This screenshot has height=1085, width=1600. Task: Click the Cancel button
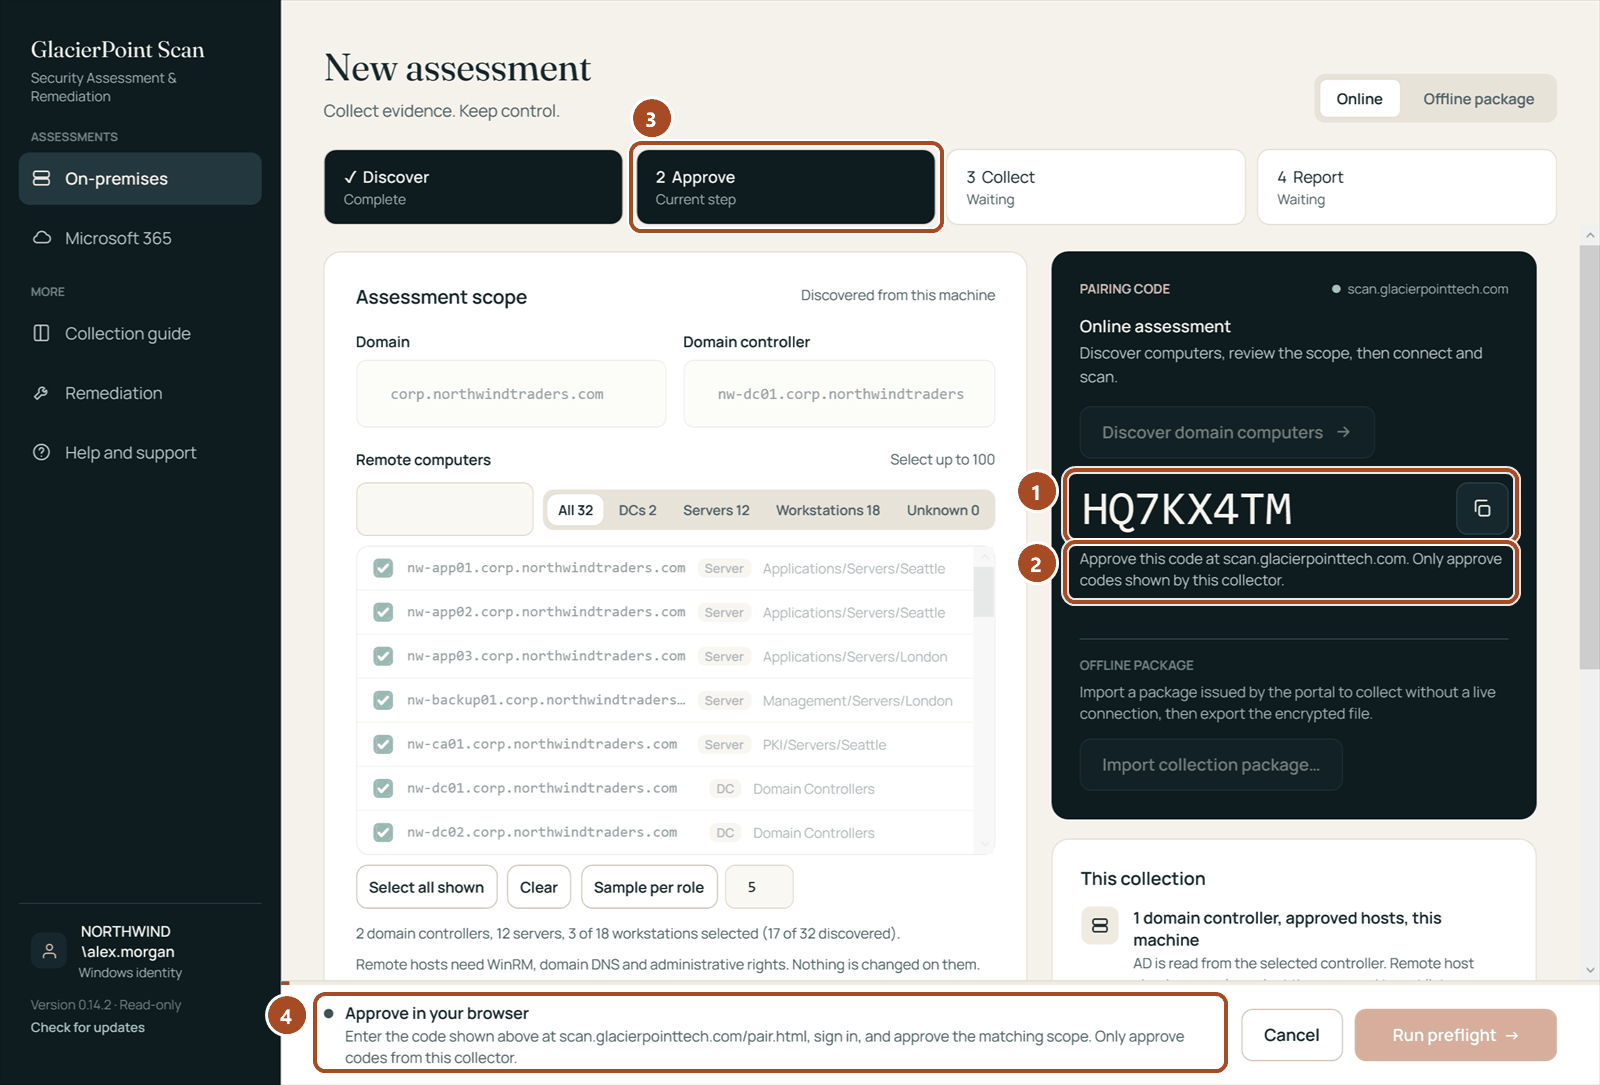coord(1291,1035)
